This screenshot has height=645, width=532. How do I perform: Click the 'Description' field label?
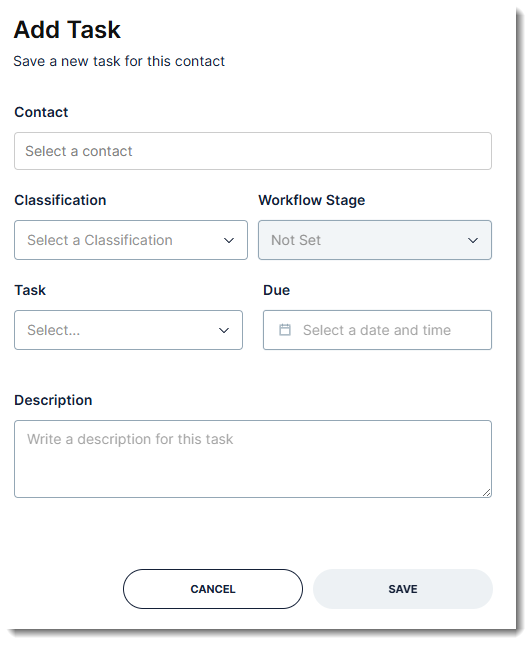click(x=53, y=400)
